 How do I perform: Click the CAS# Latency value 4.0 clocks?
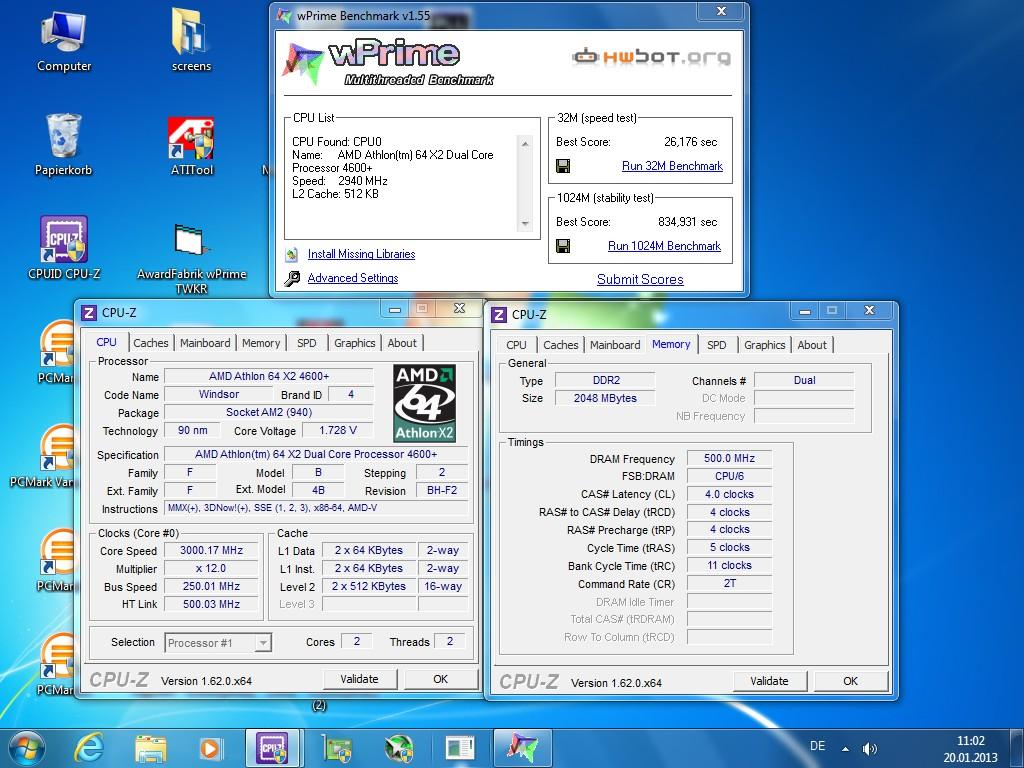(x=729, y=494)
